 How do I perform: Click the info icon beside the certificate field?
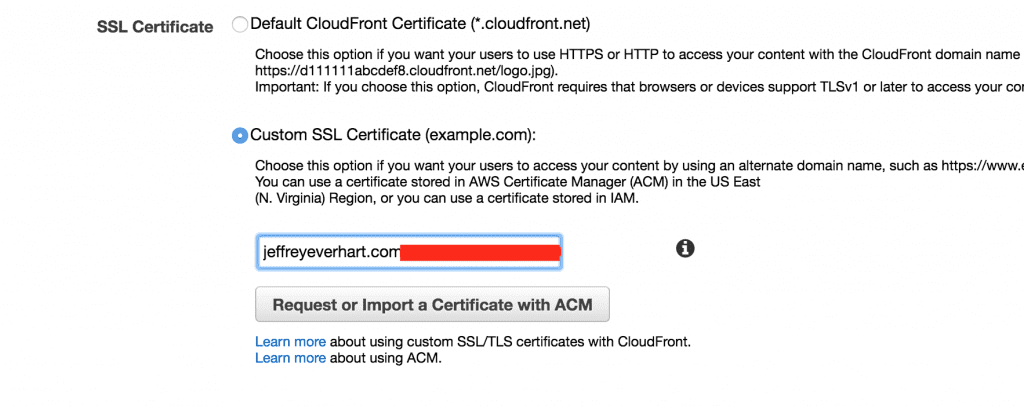point(684,248)
